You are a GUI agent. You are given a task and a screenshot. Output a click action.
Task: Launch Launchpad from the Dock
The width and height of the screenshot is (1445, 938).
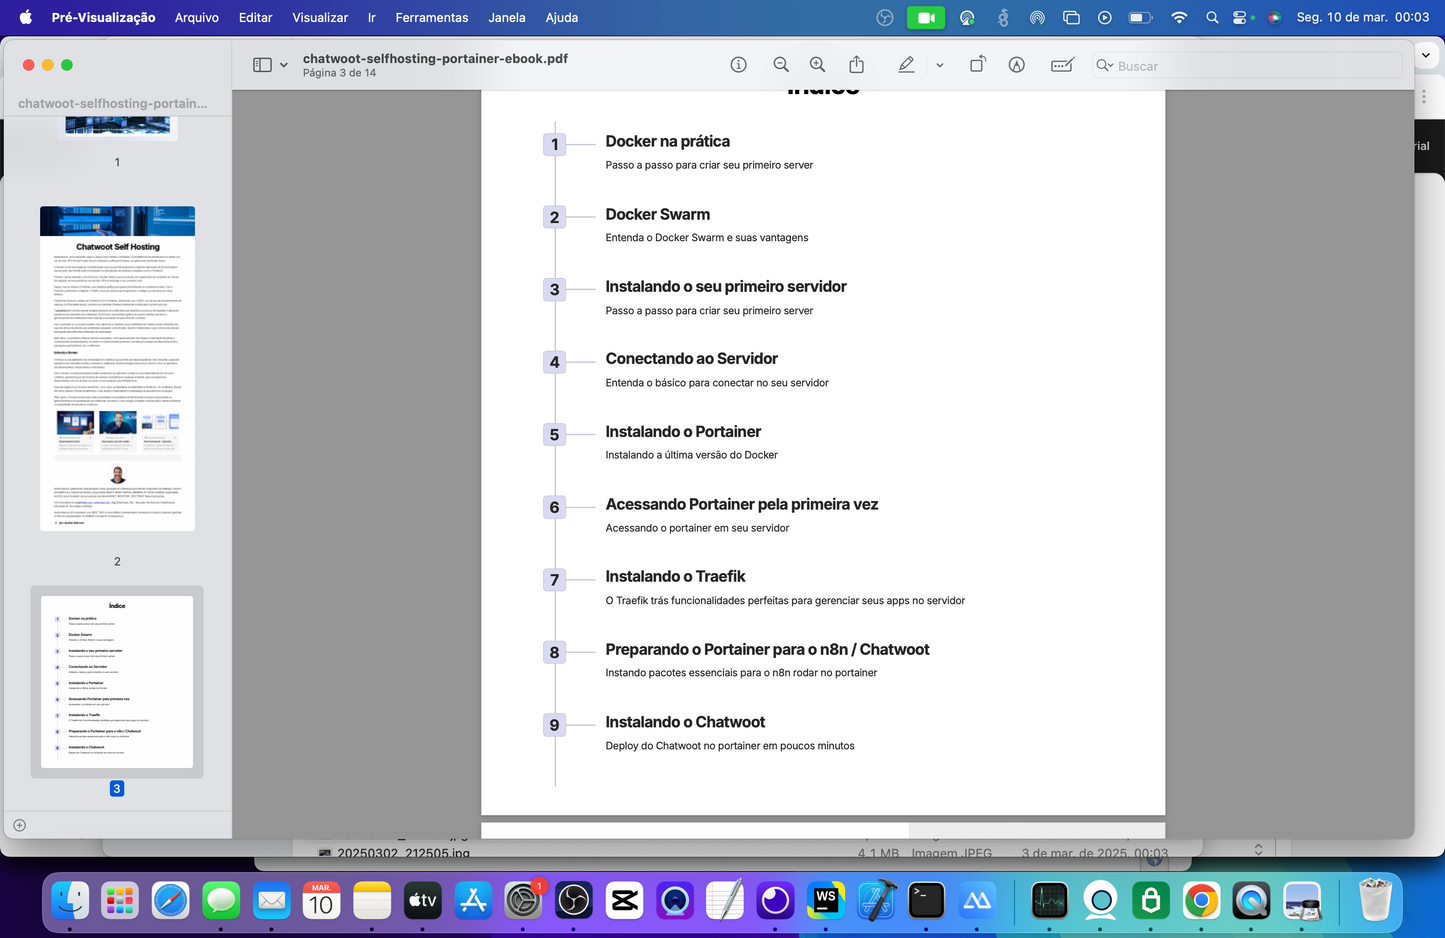click(120, 901)
